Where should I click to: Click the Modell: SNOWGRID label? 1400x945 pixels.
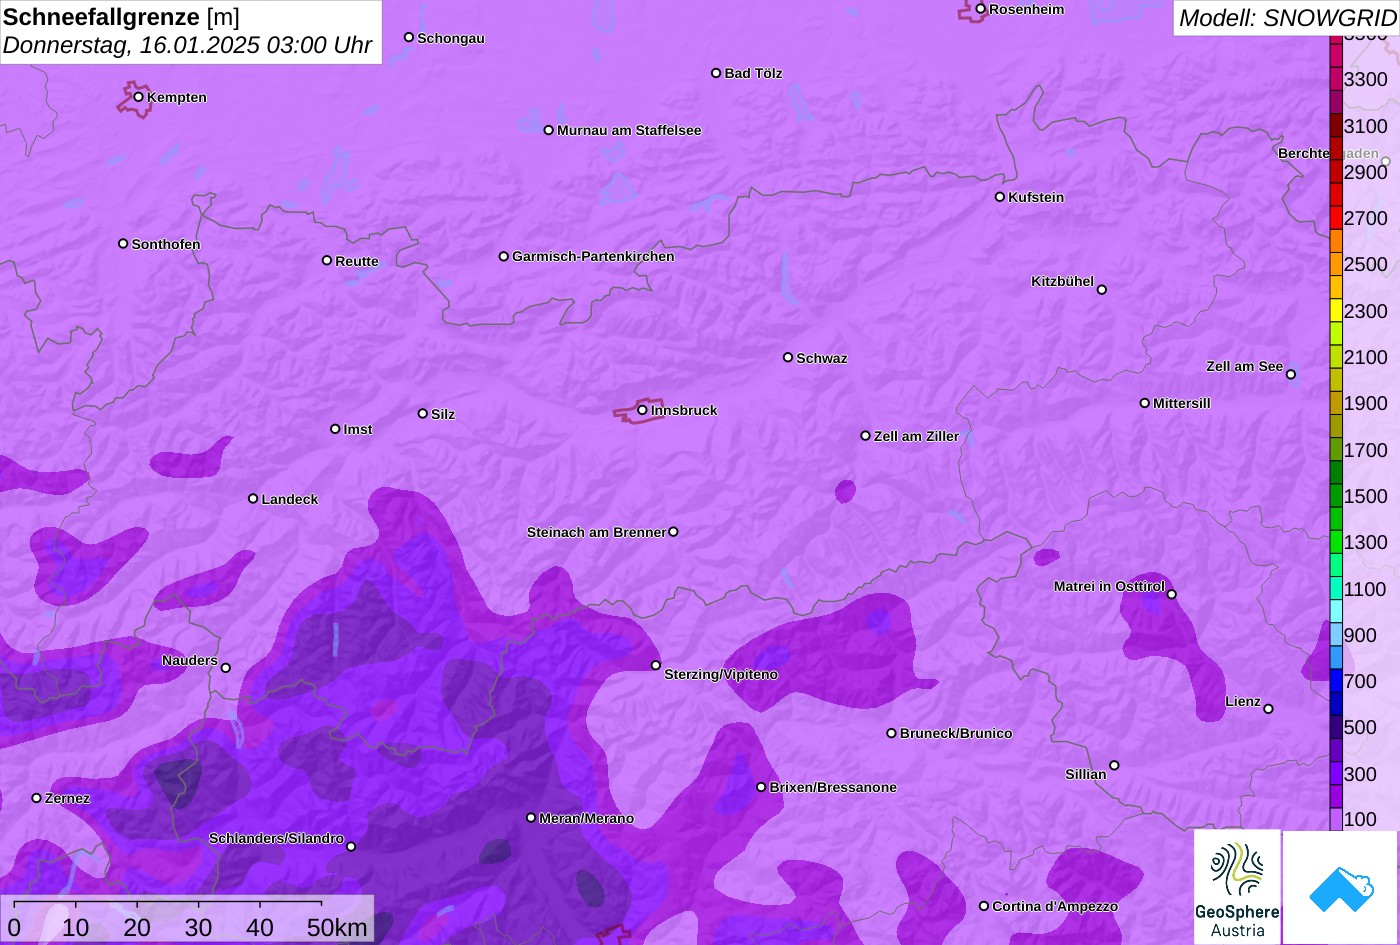point(1287,18)
